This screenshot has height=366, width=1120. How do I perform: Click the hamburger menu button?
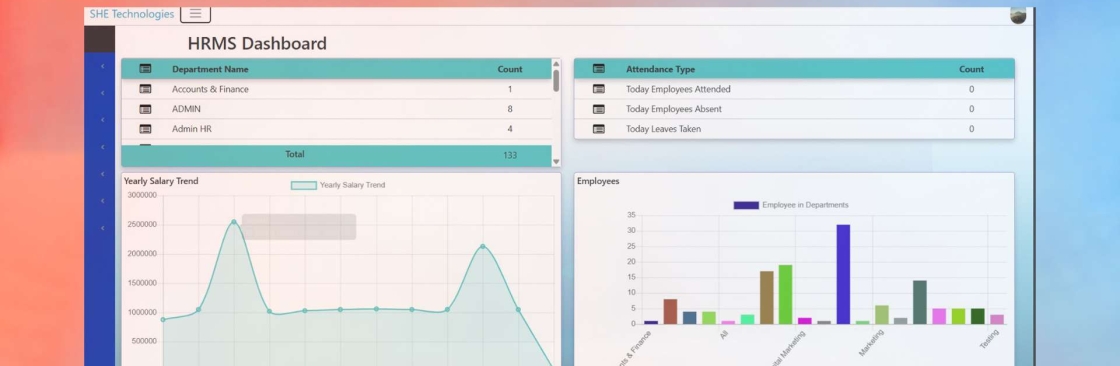tap(195, 14)
